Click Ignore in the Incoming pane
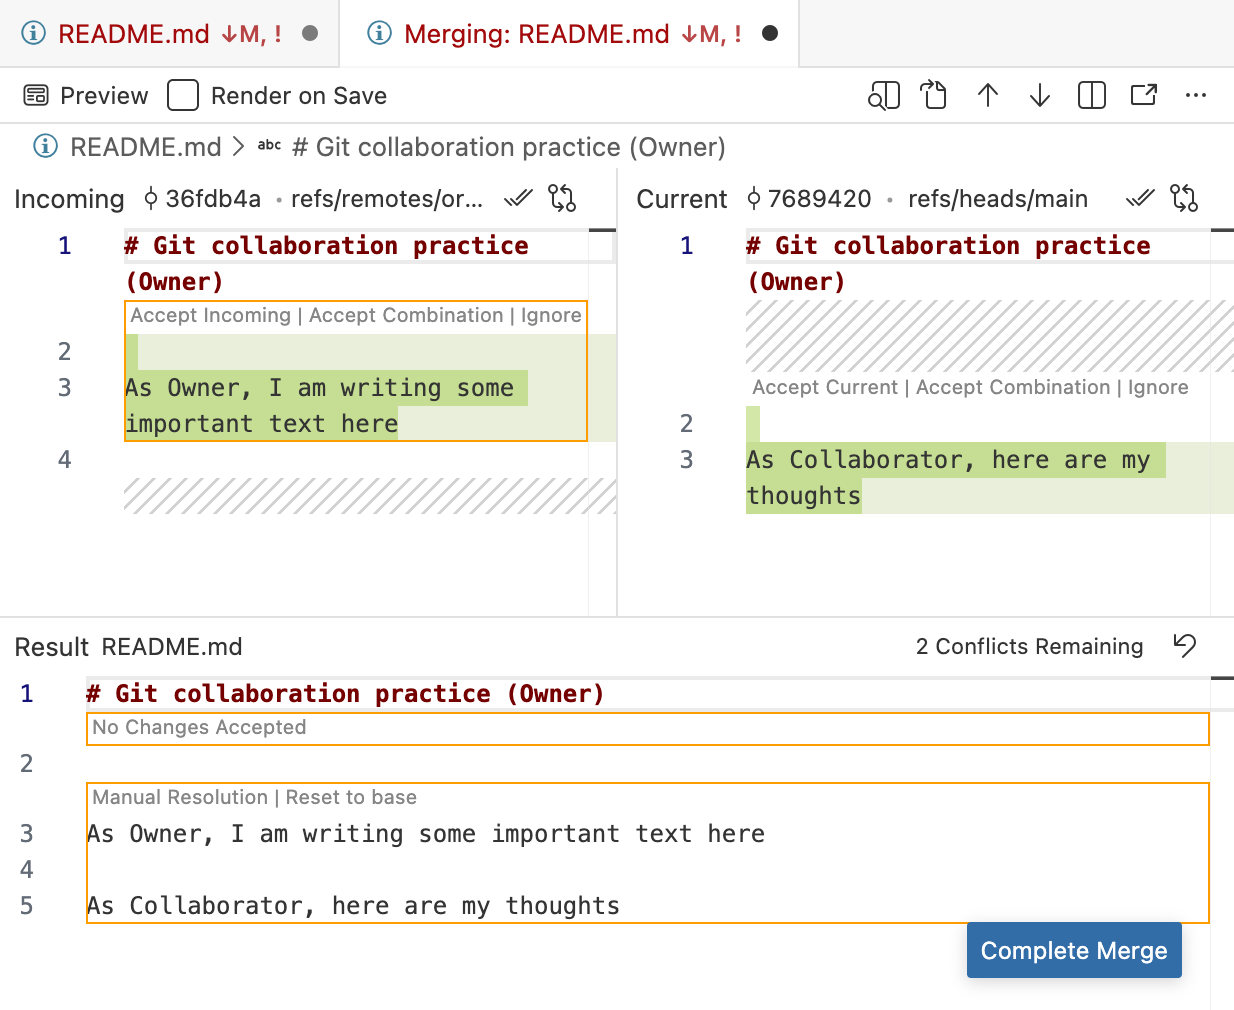This screenshot has height=1010, width=1234. click(x=551, y=315)
